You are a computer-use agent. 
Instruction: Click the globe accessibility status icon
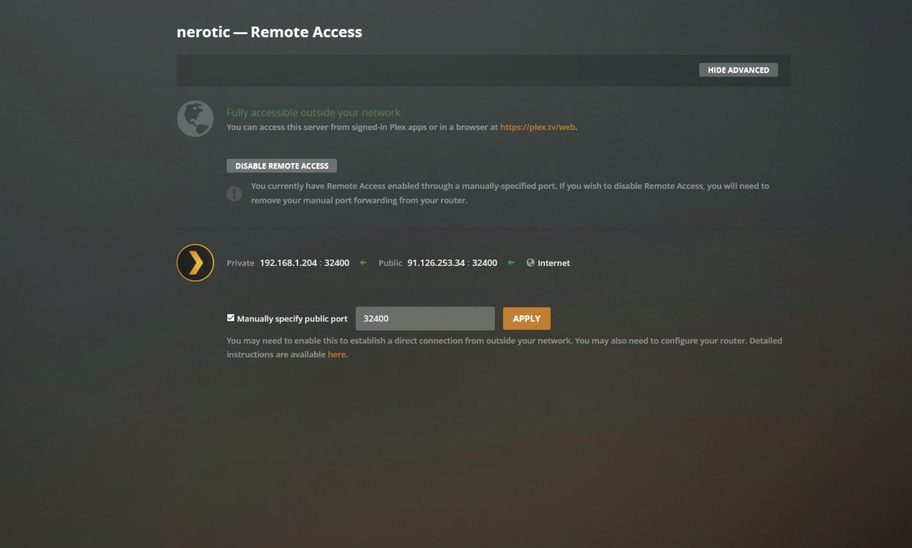pyautogui.click(x=195, y=119)
